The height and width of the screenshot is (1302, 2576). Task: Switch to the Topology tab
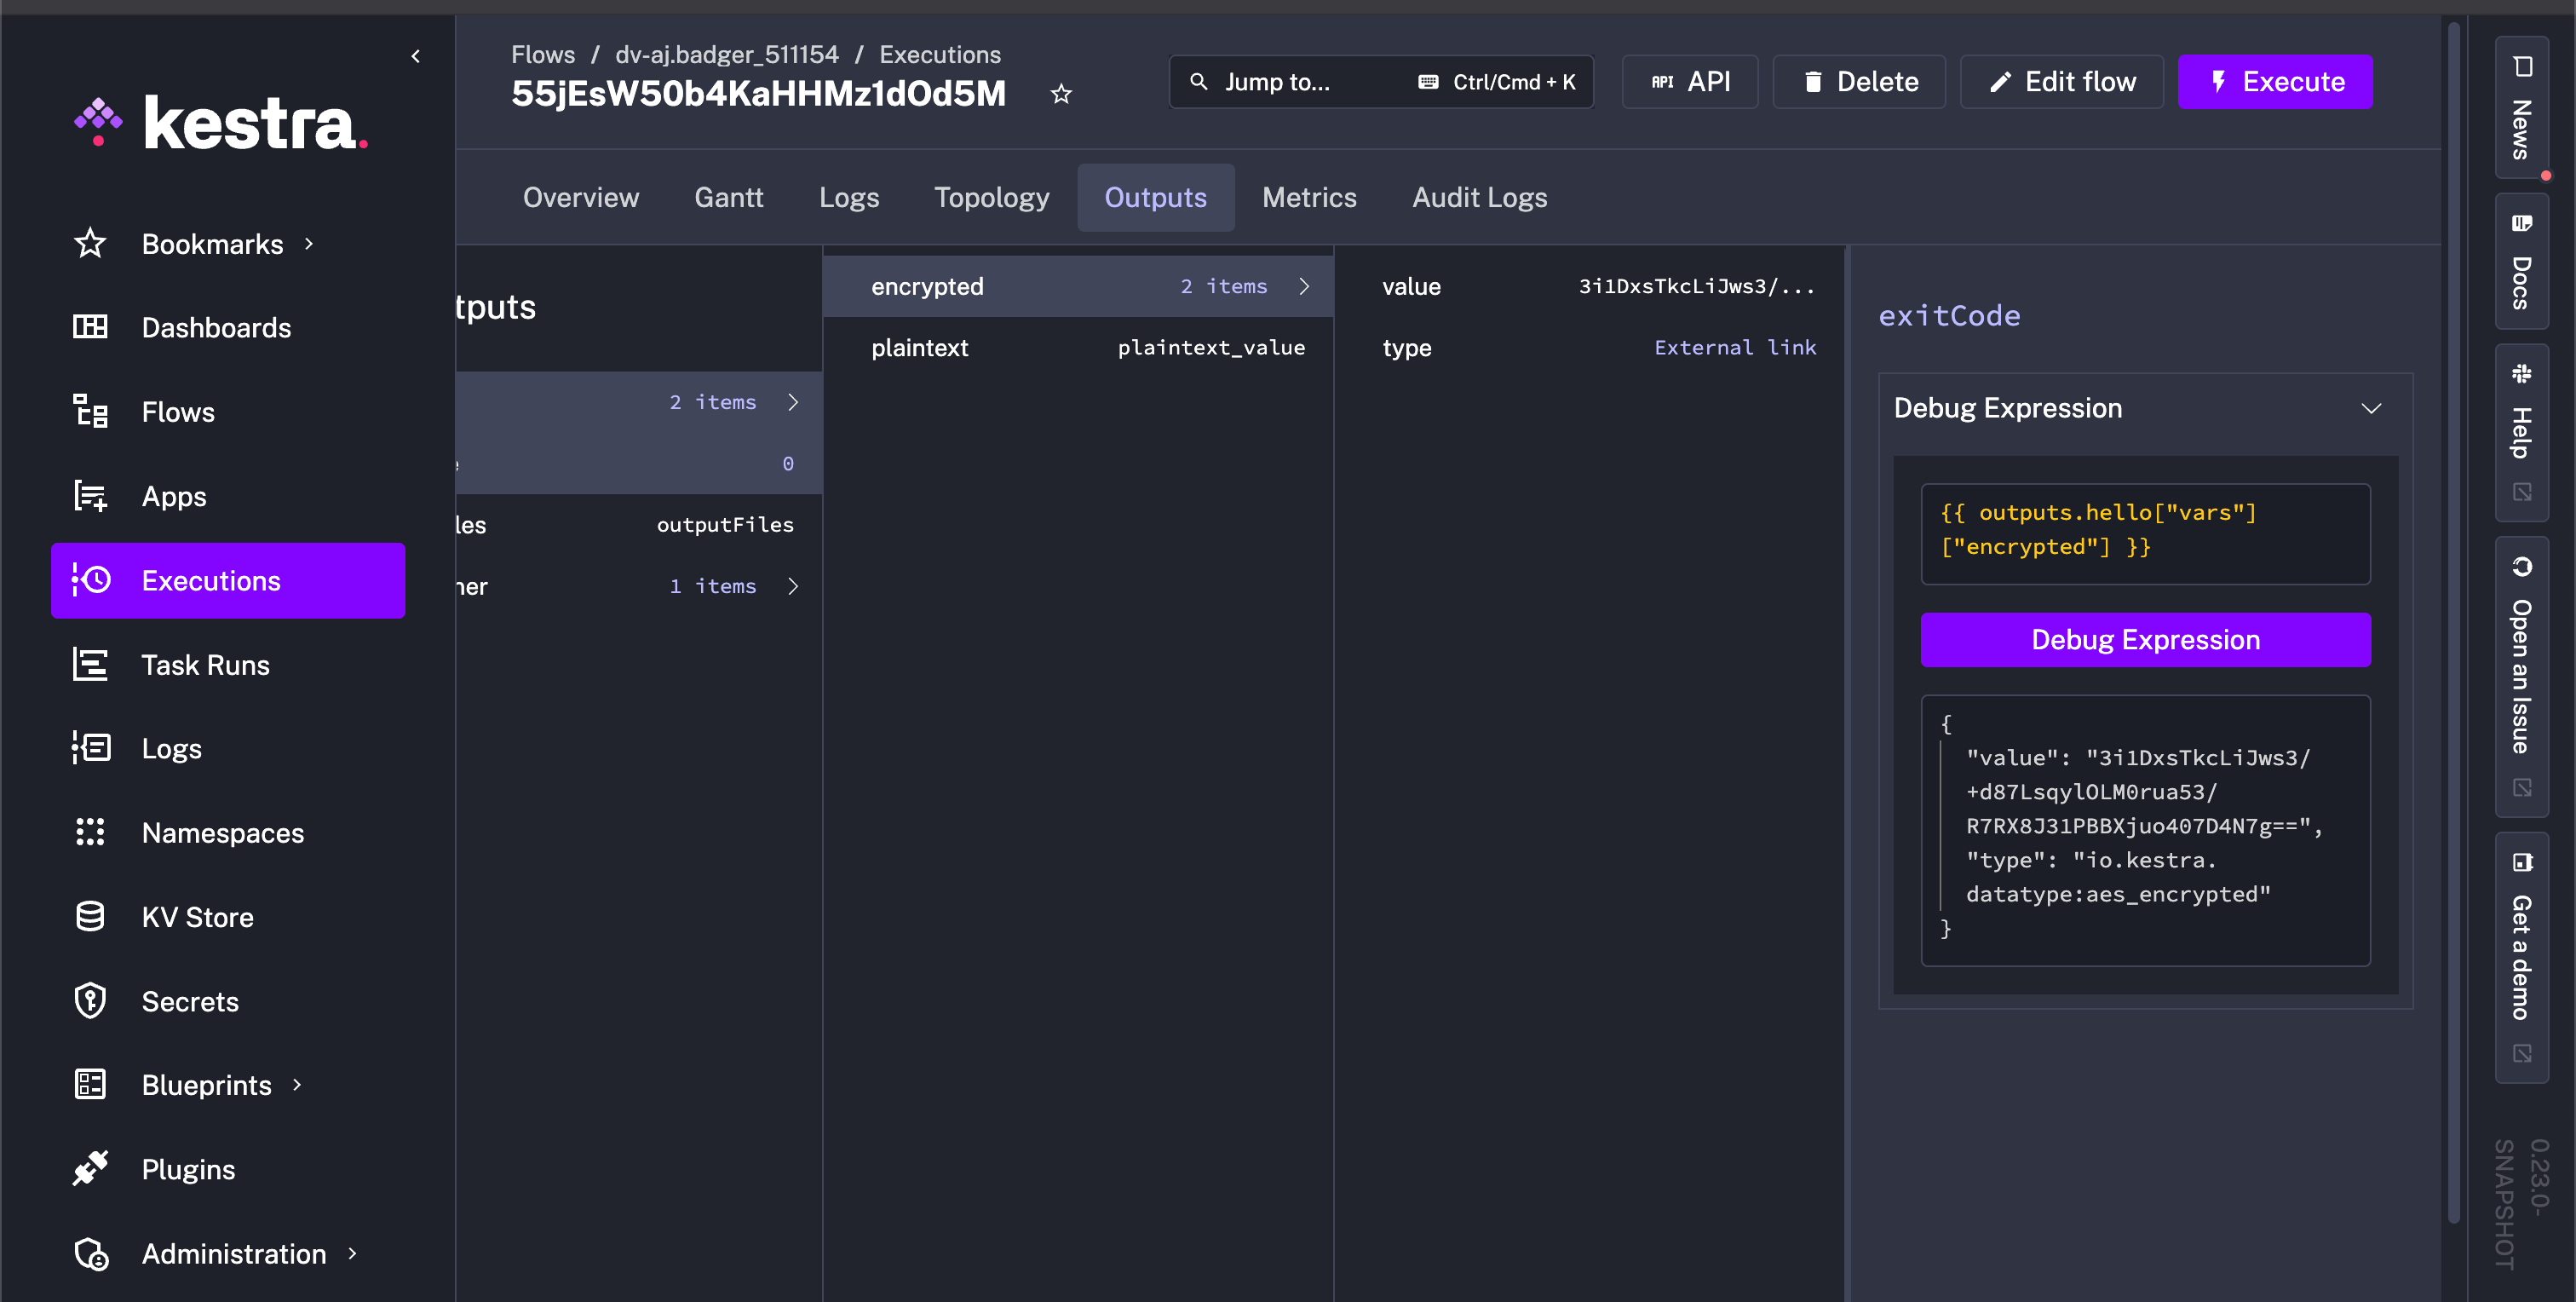coord(991,197)
